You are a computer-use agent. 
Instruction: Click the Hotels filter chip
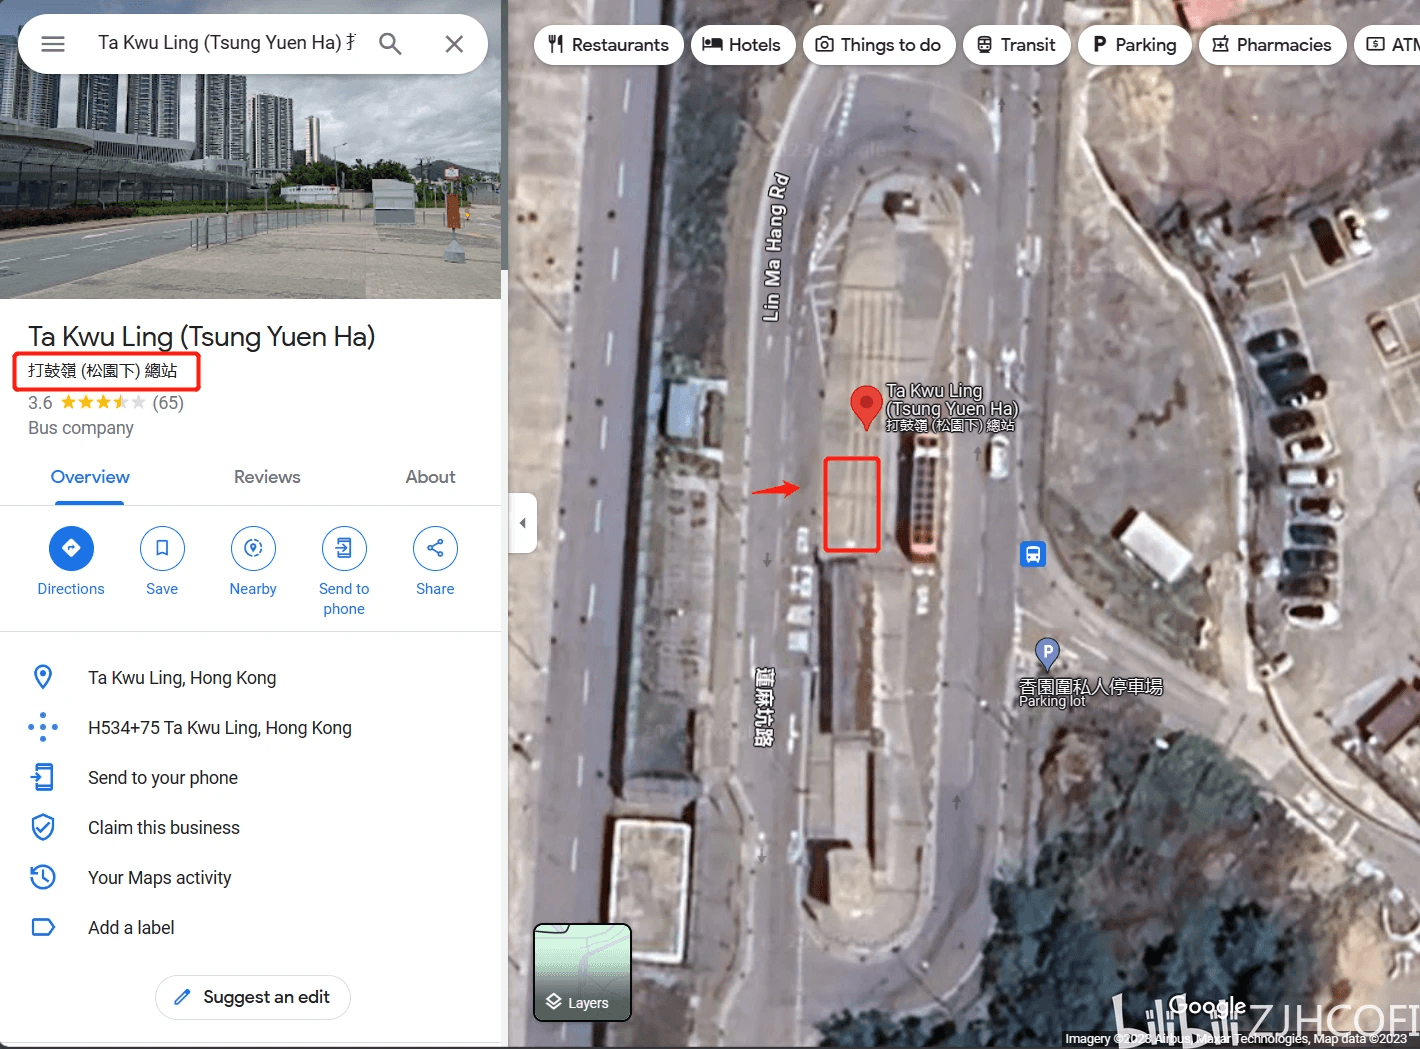[743, 45]
